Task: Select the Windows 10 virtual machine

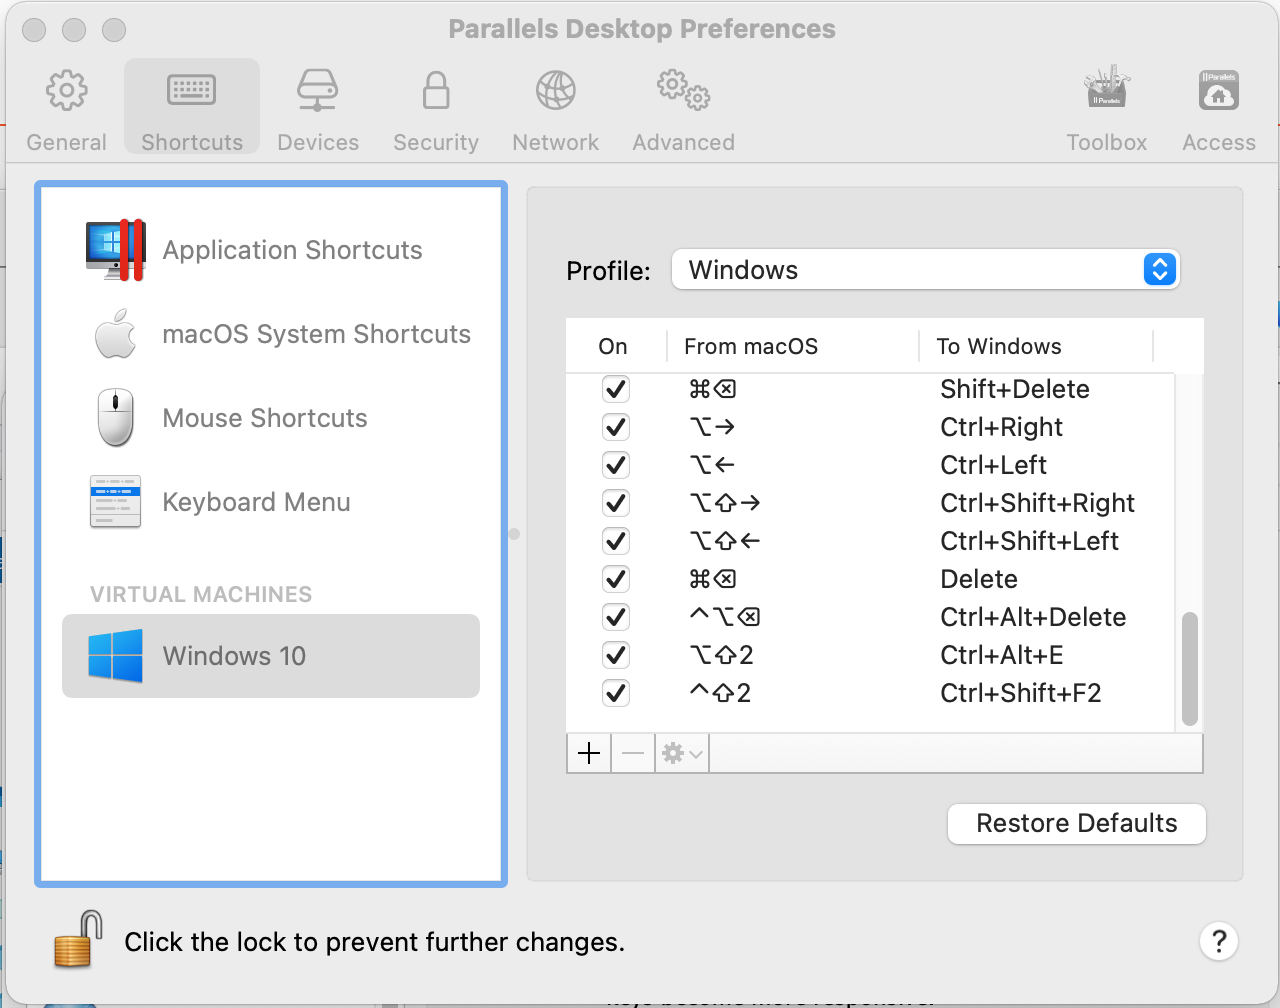Action: (x=270, y=656)
